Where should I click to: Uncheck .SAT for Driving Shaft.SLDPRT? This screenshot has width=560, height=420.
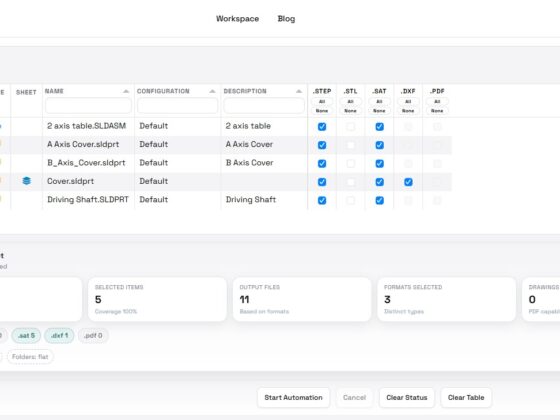(x=379, y=200)
